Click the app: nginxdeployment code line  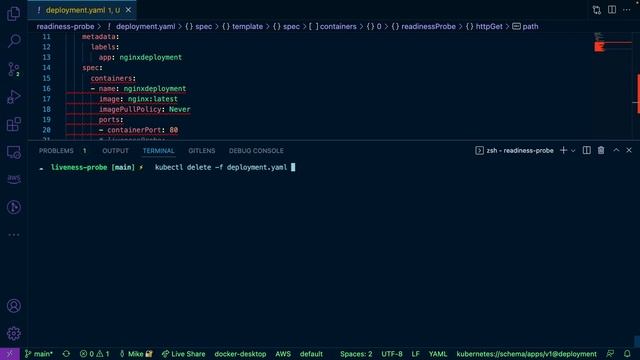coord(140,58)
